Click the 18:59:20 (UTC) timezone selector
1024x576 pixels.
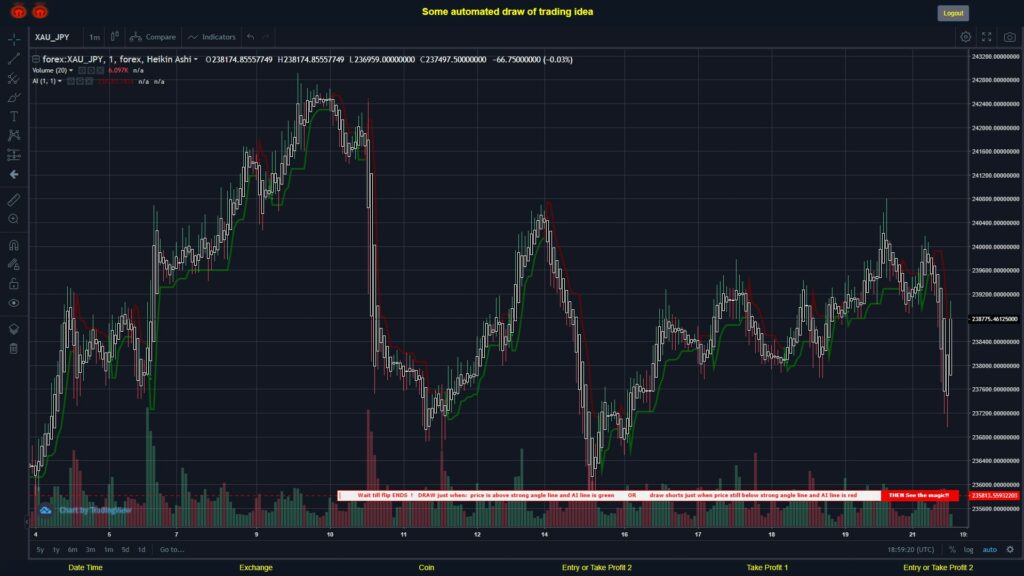tap(910, 550)
